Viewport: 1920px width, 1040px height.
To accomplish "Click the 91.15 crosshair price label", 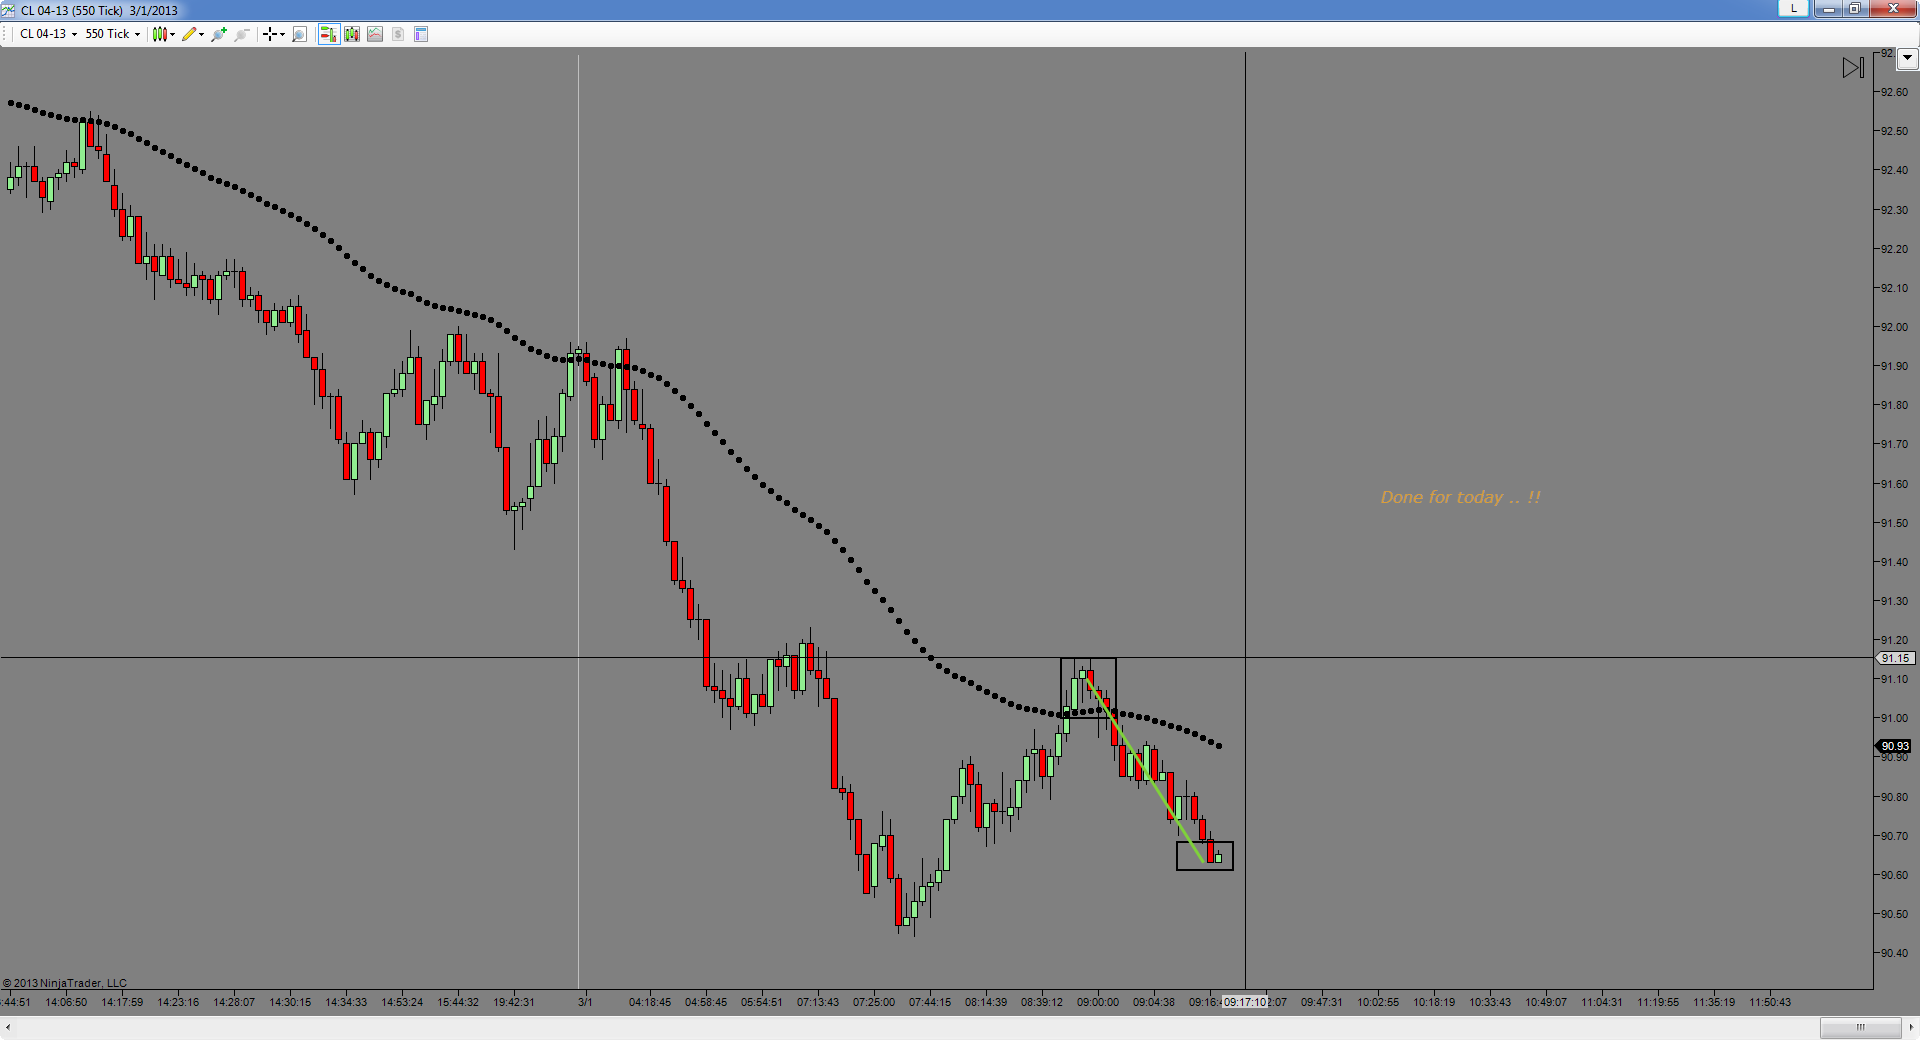I will 1895,658.
